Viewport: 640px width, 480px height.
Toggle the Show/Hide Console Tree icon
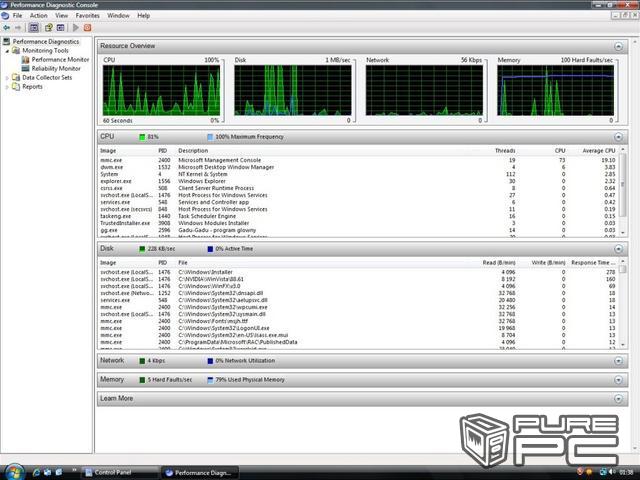[34, 28]
